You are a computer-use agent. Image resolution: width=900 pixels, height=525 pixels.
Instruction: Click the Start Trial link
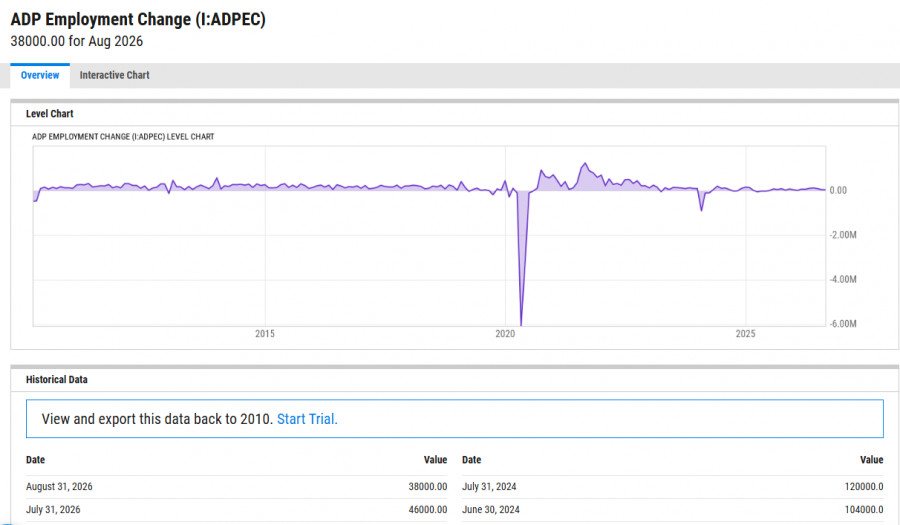tap(307, 419)
